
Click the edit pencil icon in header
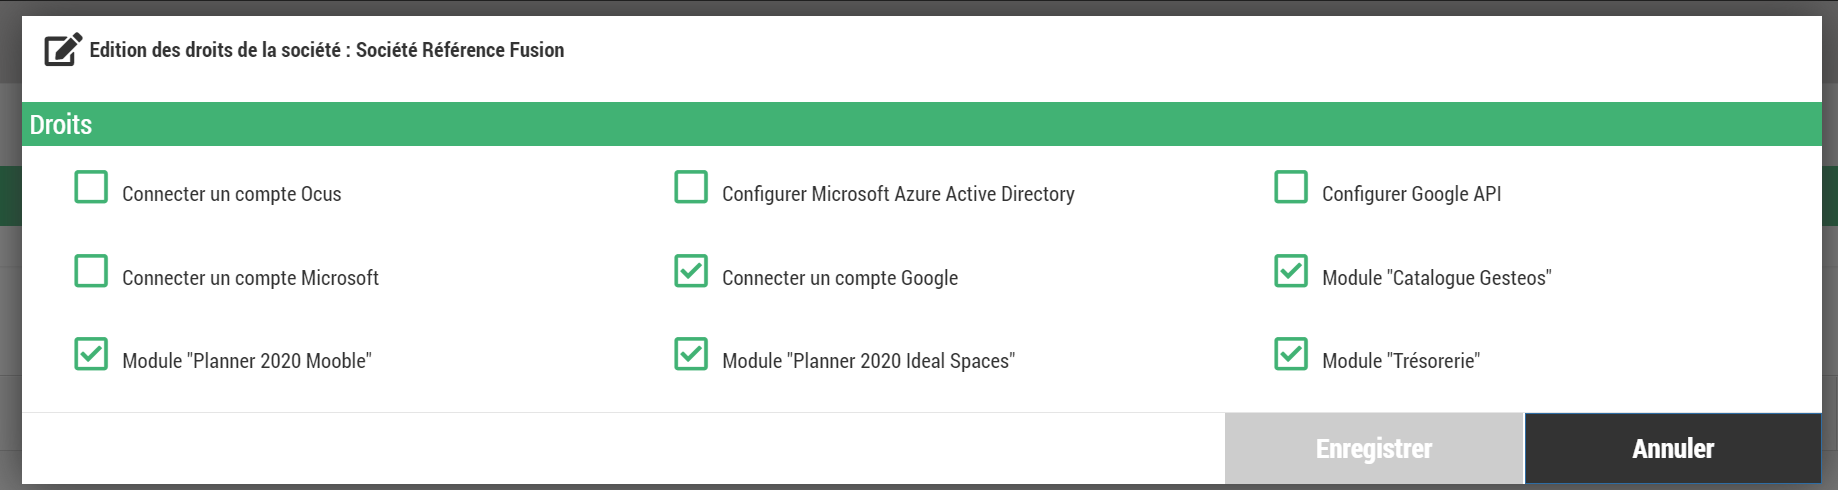coord(63,49)
